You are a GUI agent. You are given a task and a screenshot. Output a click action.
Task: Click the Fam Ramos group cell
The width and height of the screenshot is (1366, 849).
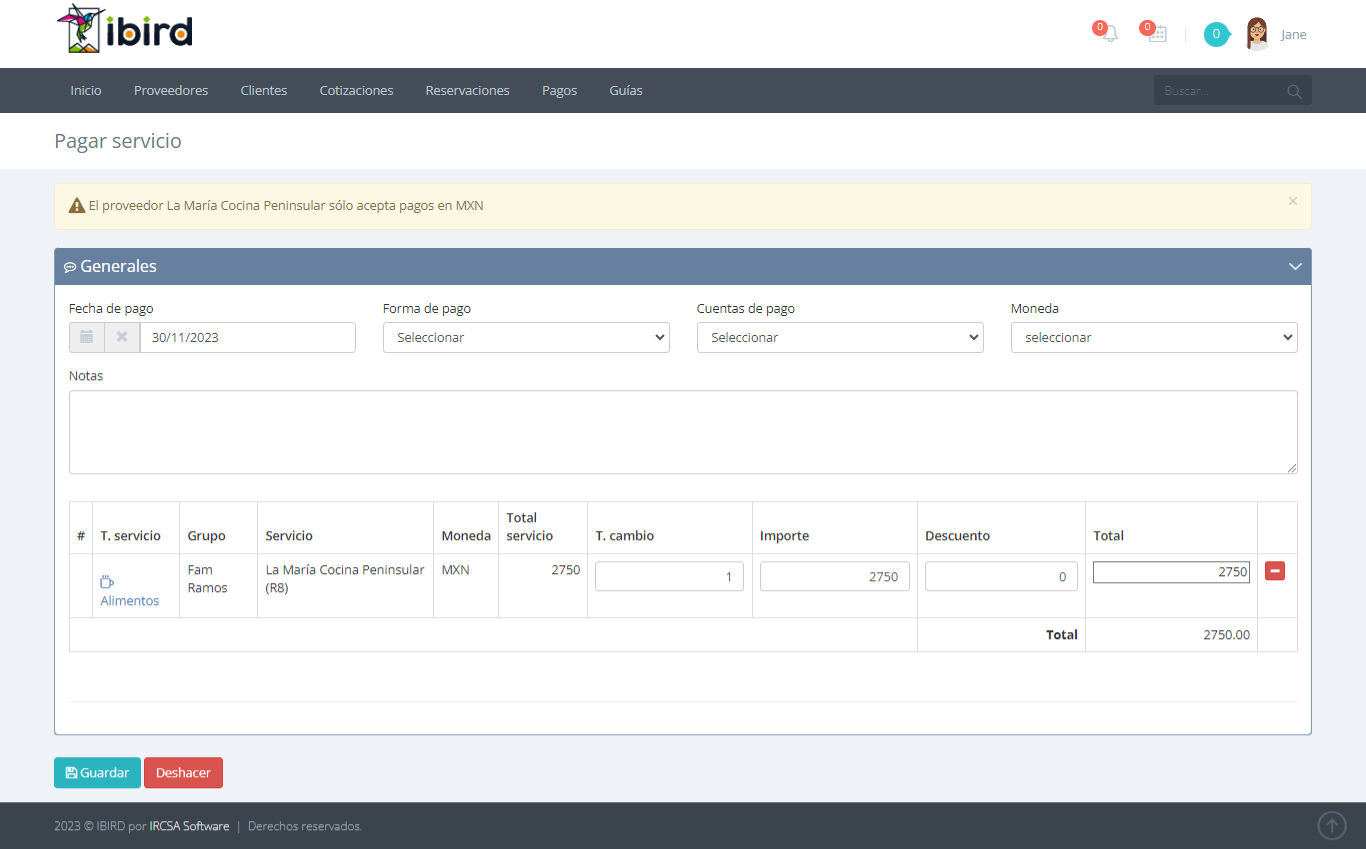pos(218,586)
